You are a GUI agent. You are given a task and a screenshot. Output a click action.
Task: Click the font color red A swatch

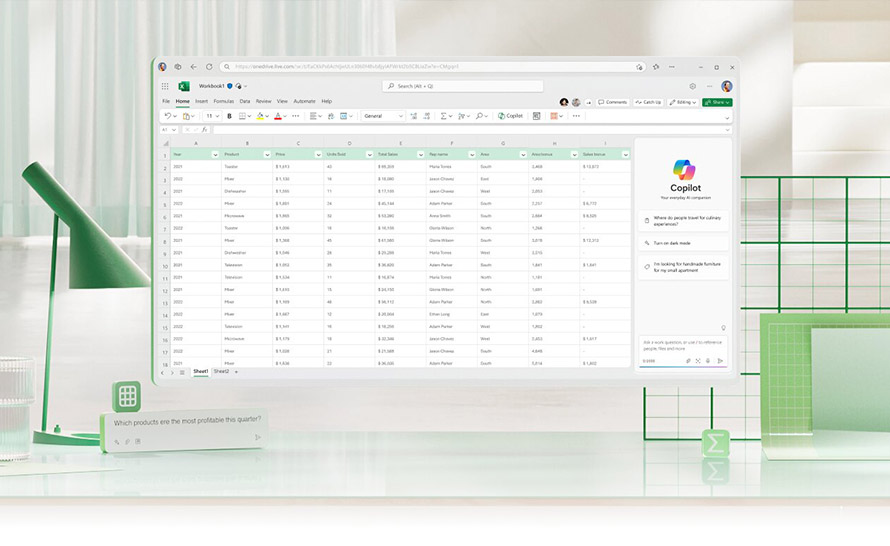[x=278, y=116]
